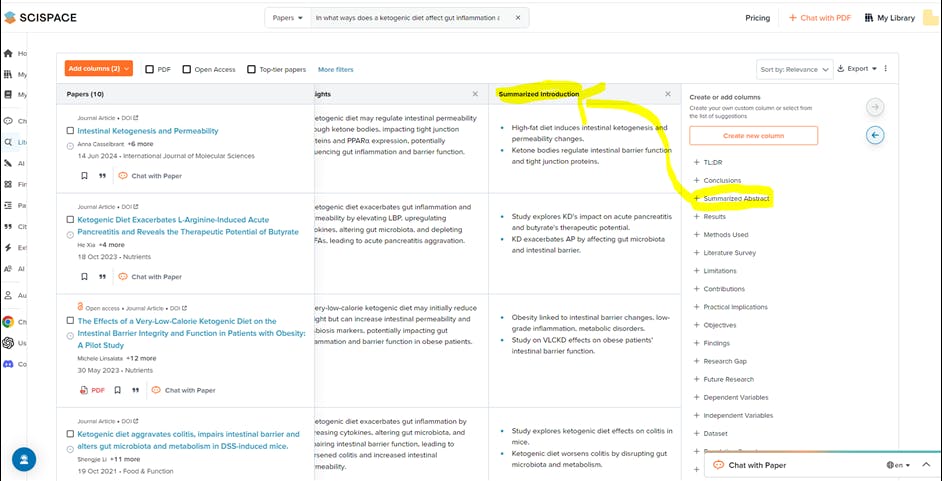Open the Pricing link
This screenshot has width=942, height=481.
pyautogui.click(x=758, y=18)
